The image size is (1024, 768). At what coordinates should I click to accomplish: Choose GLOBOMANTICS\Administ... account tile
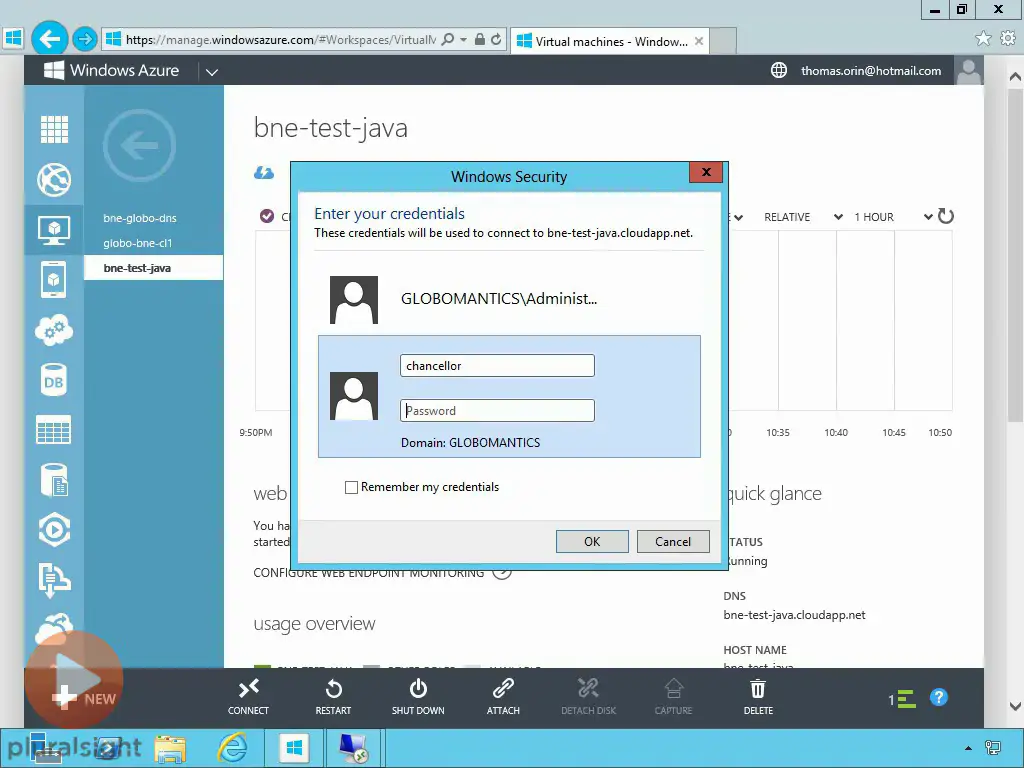[509, 300]
